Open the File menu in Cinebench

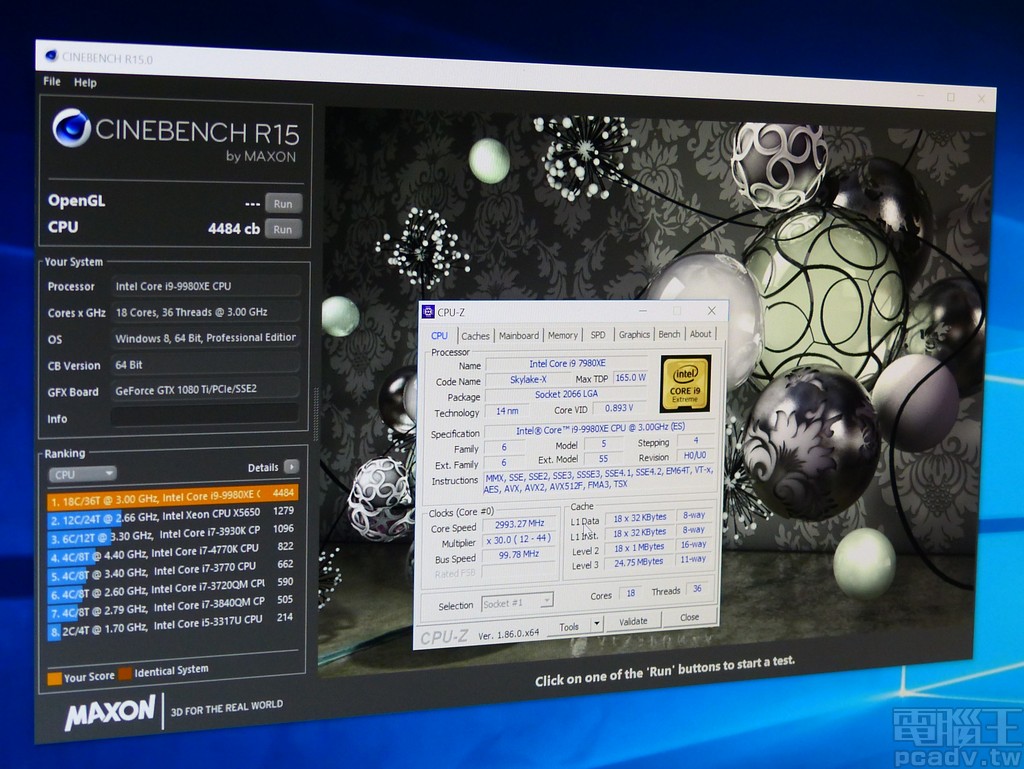pos(52,81)
